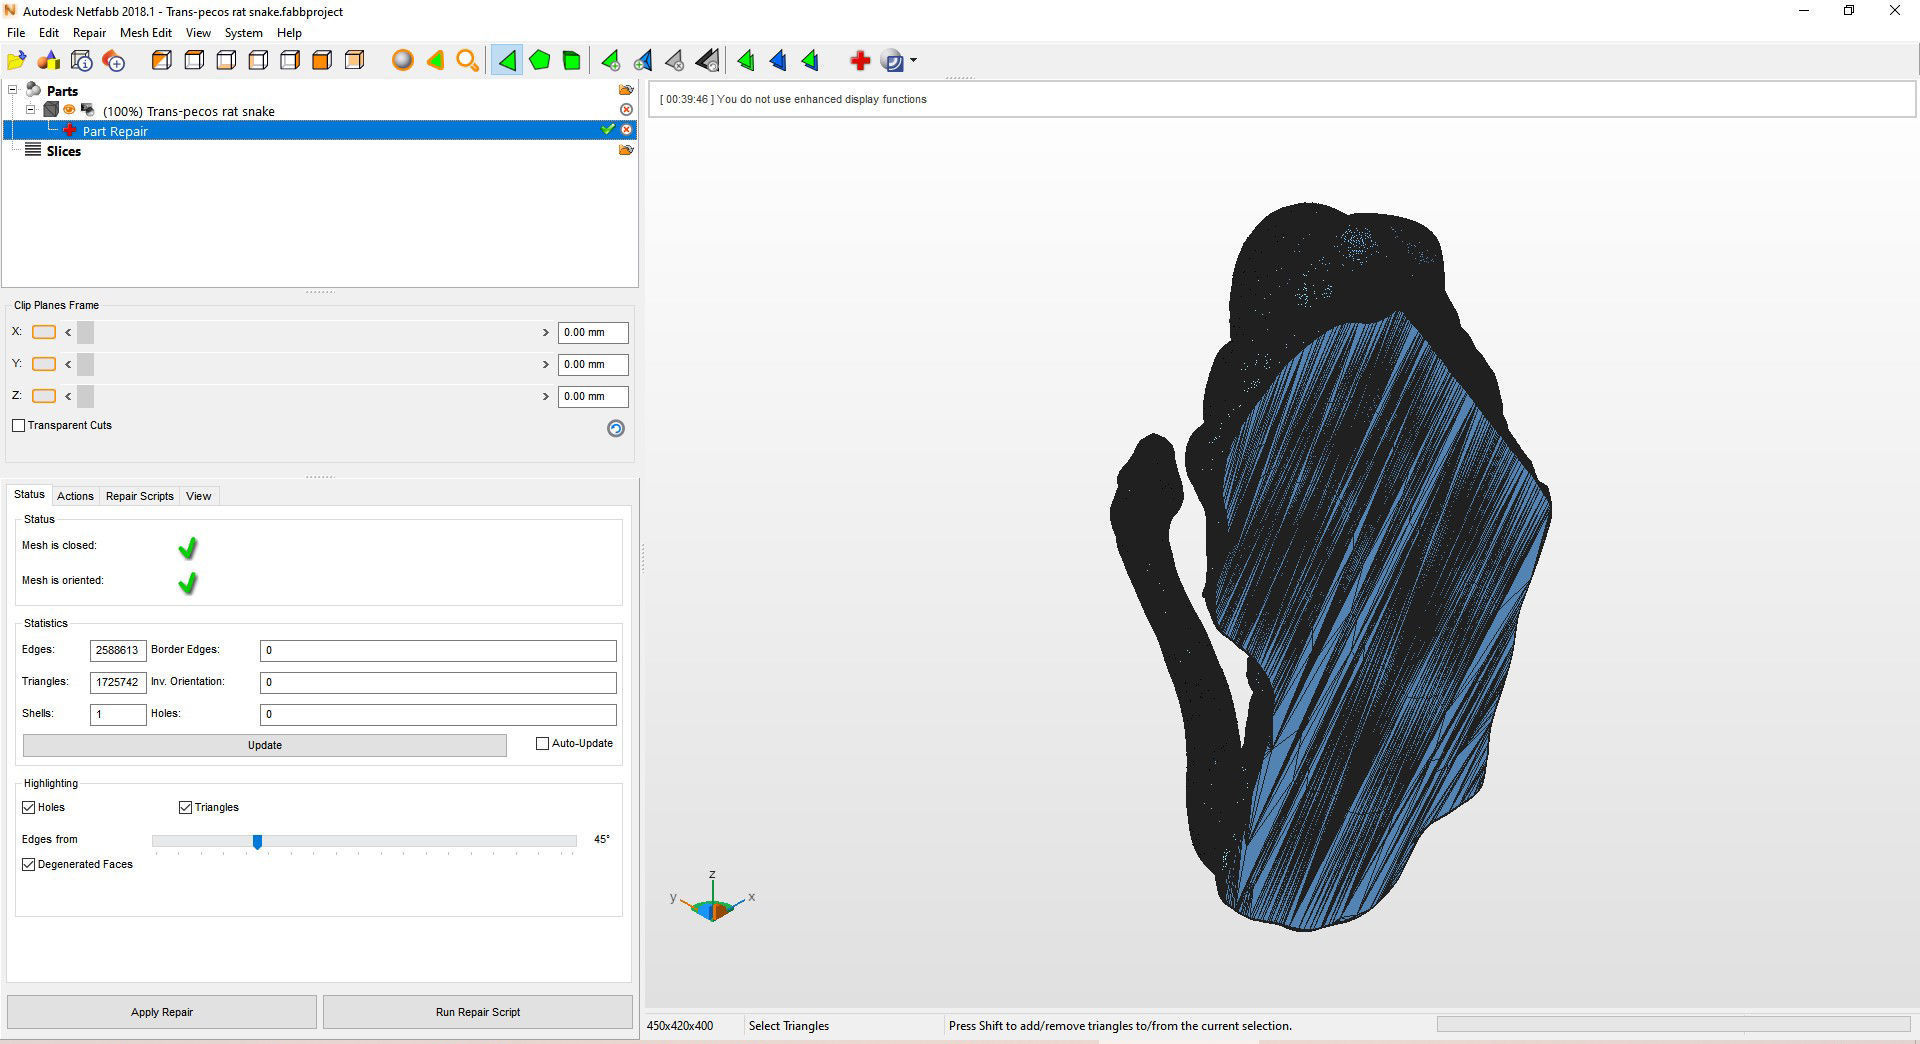Viewport: 1920px width, 1044px height.
Task: Click the Apply Repair button
Action: pyautogui.click(x=162, y=1012)
